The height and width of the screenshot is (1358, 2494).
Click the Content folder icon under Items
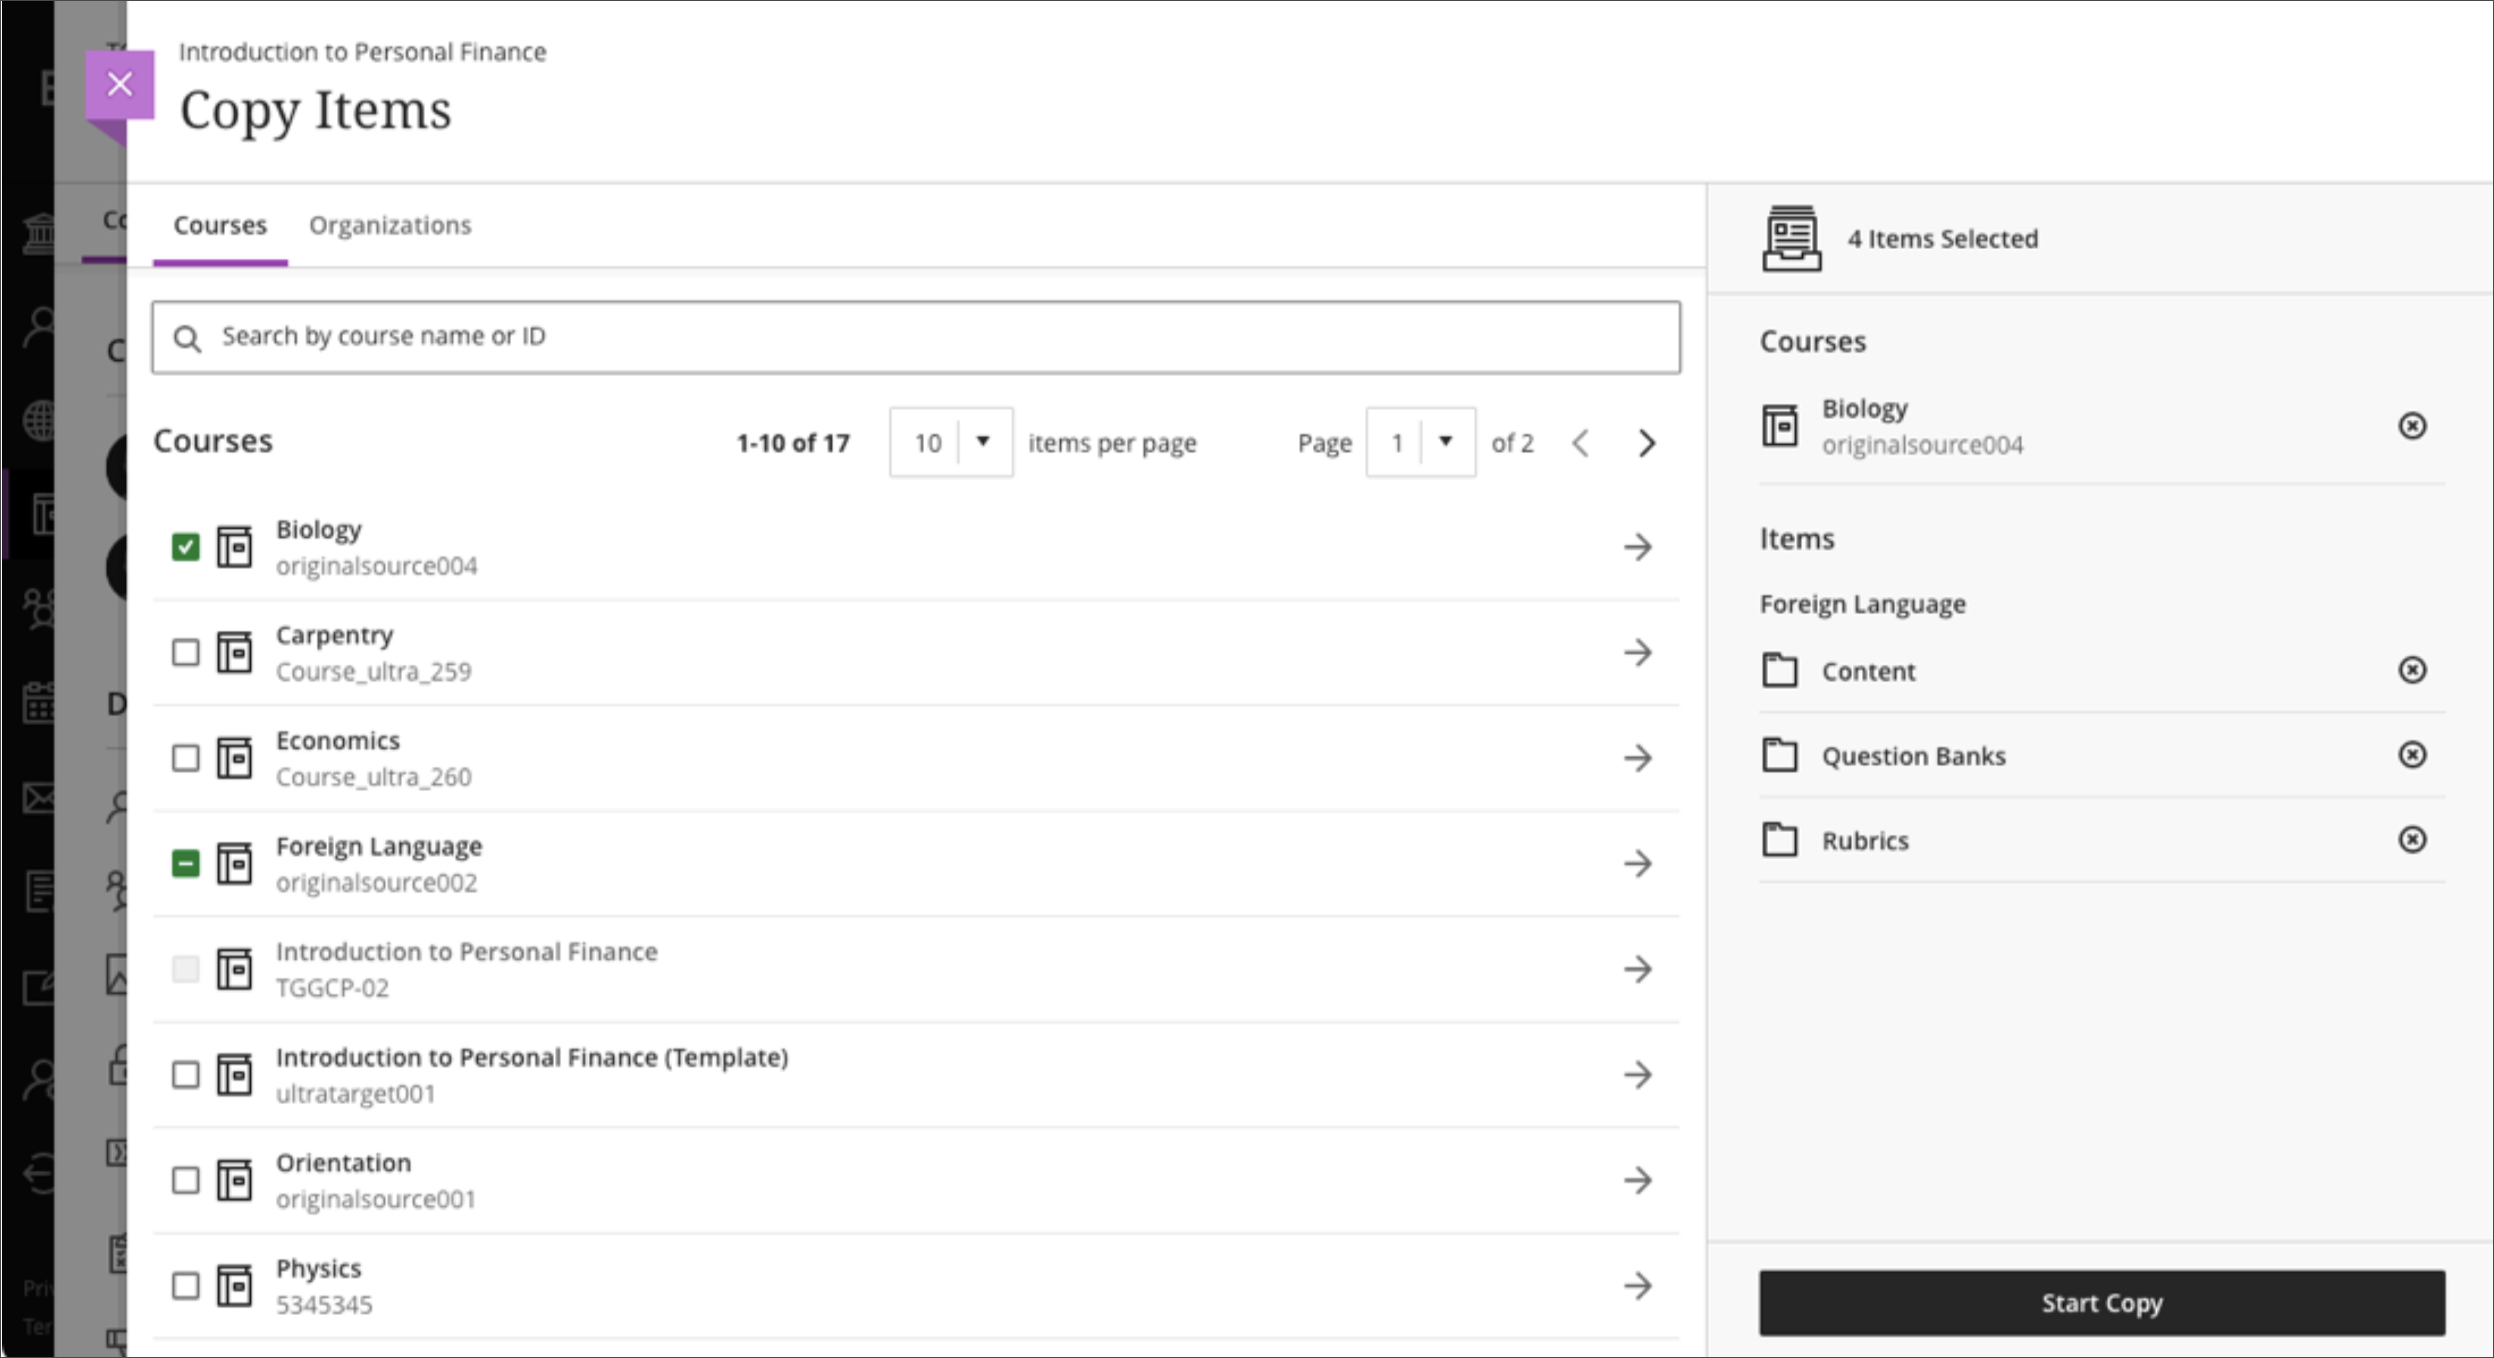click(1779, 669)
